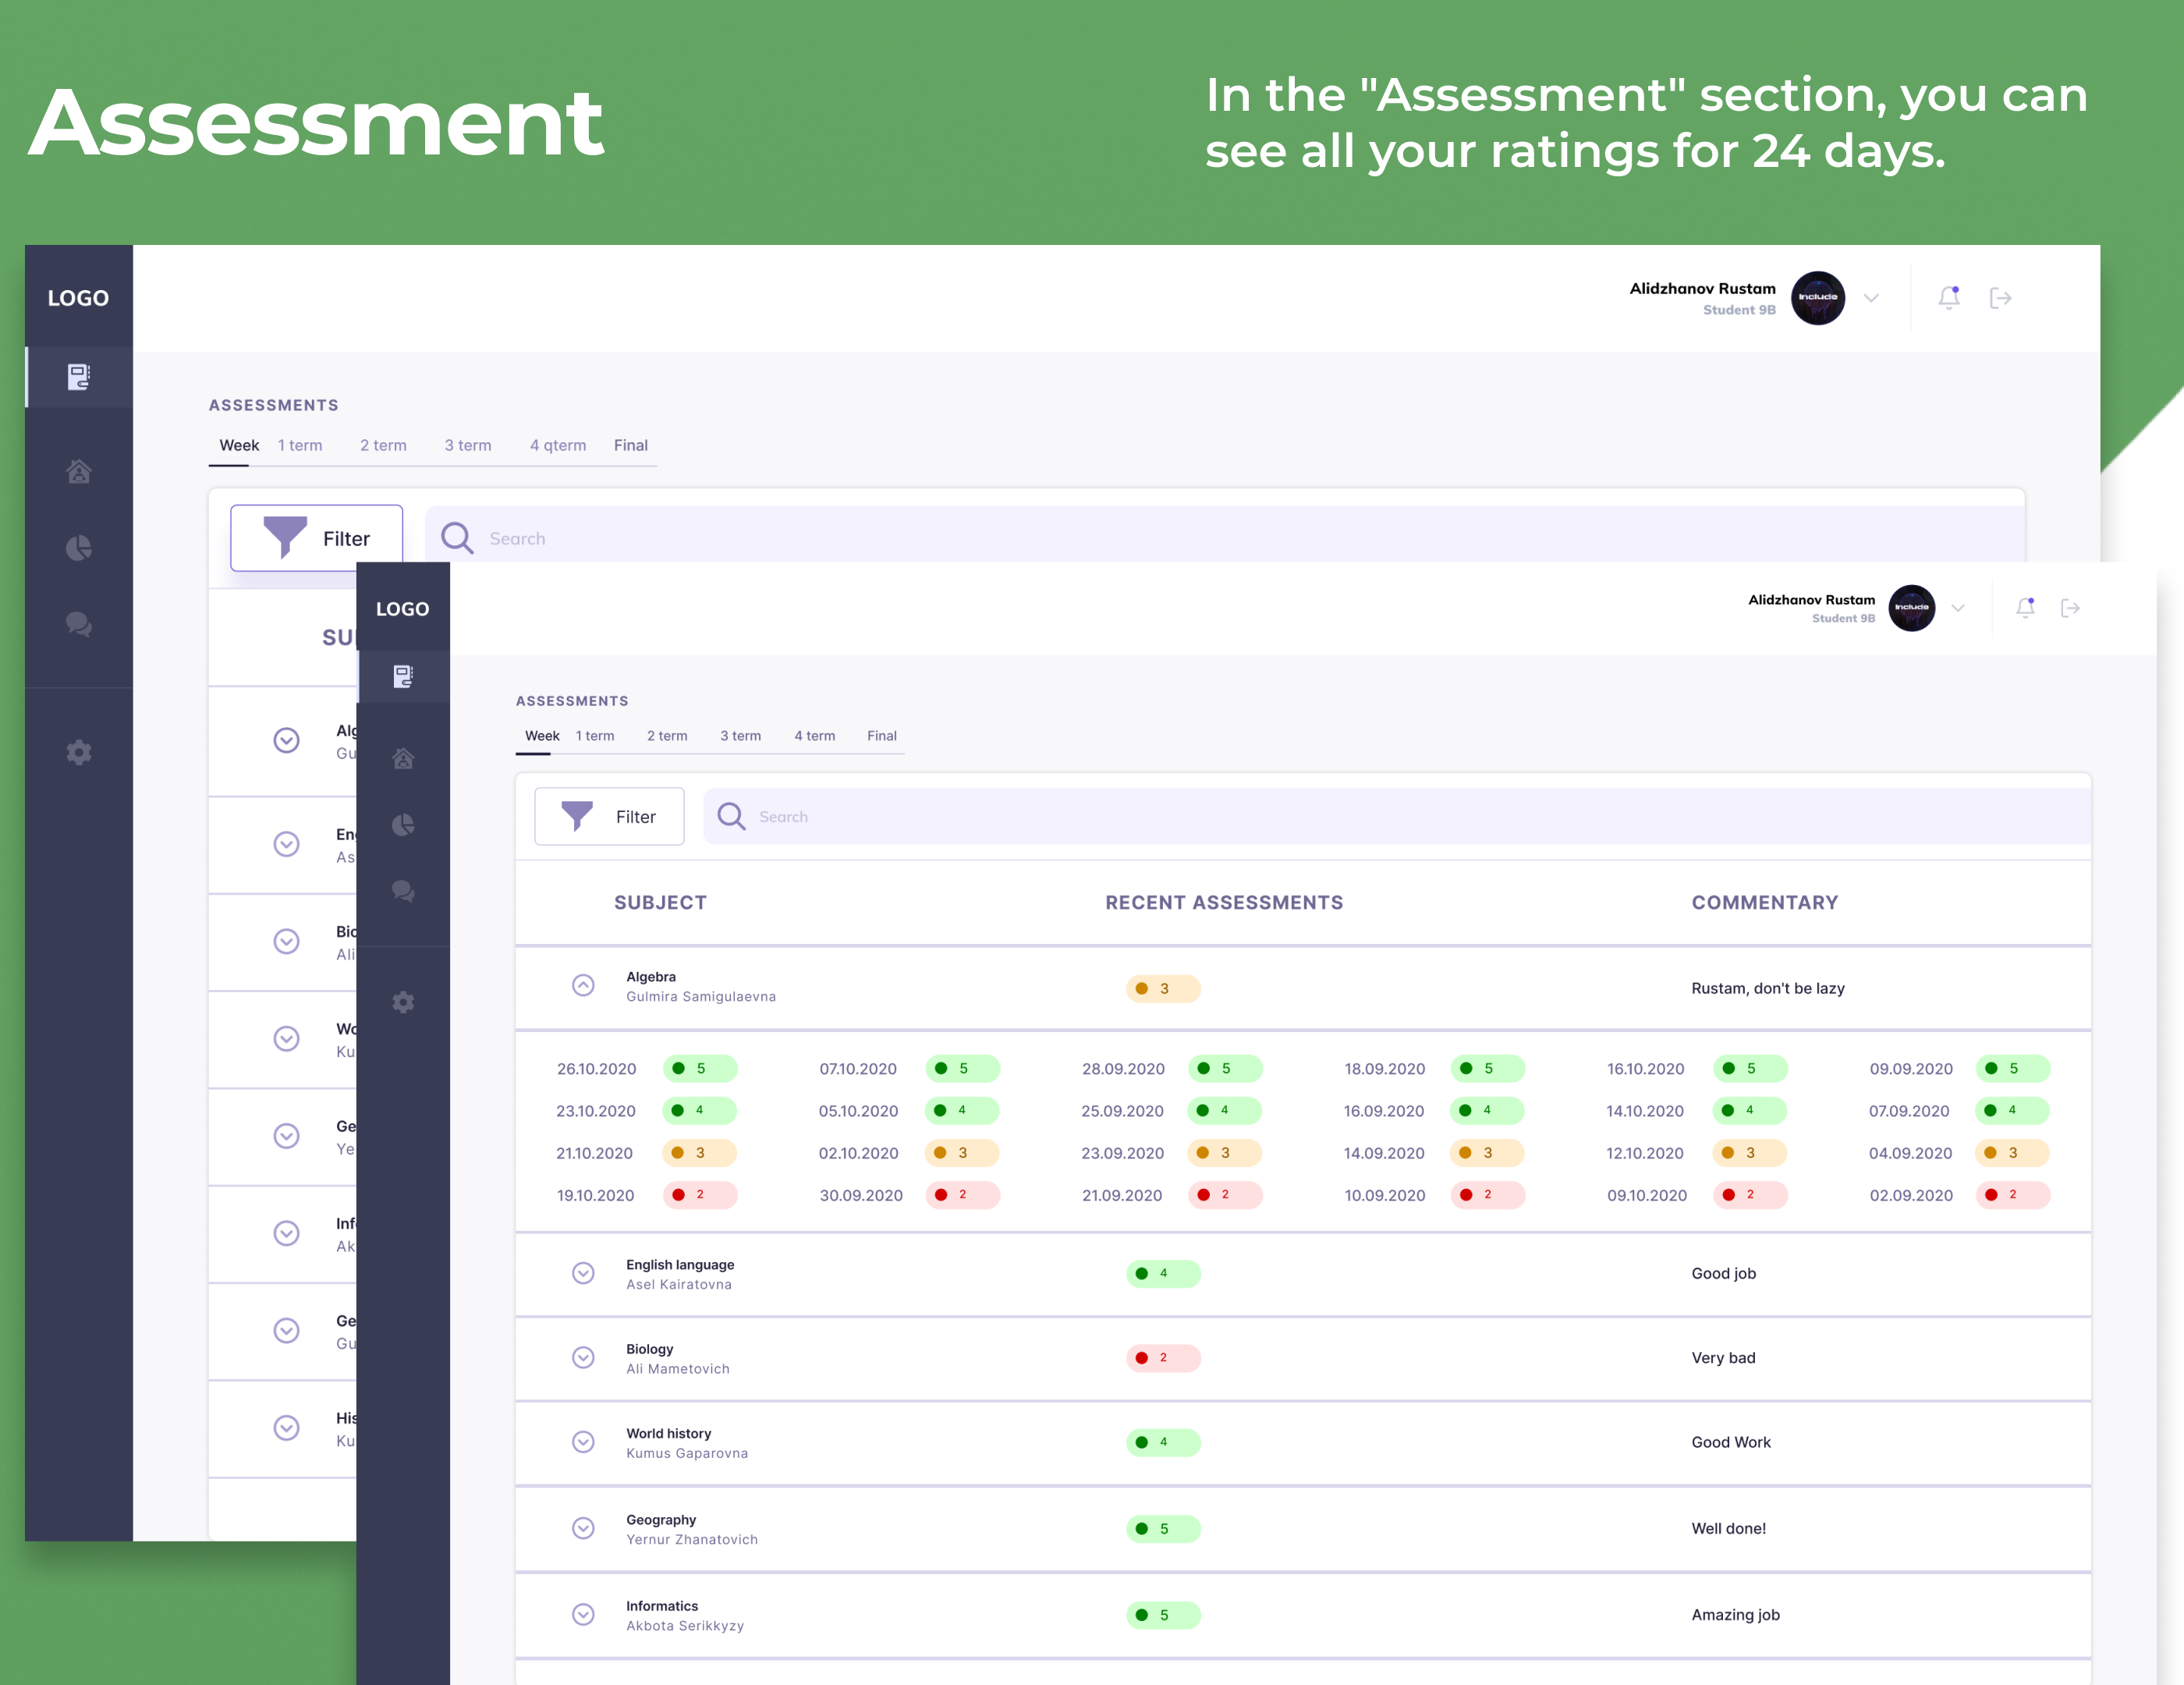
Task: Click Biology's red grade 2 badge
Action: click(x=1163, y=1357)
